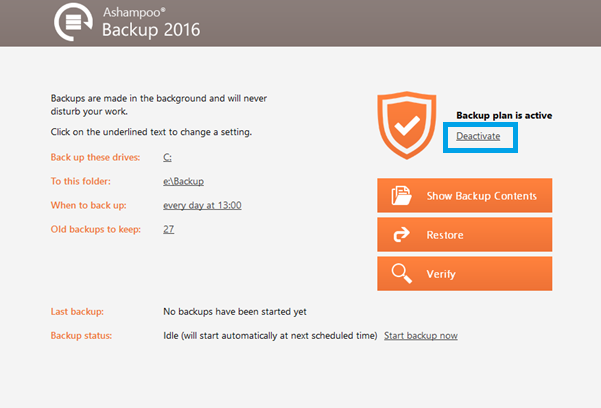This screenshot has width=601, height=408.
Task: Click the orange shield checkmark status icon
Action: click(407, 125)
